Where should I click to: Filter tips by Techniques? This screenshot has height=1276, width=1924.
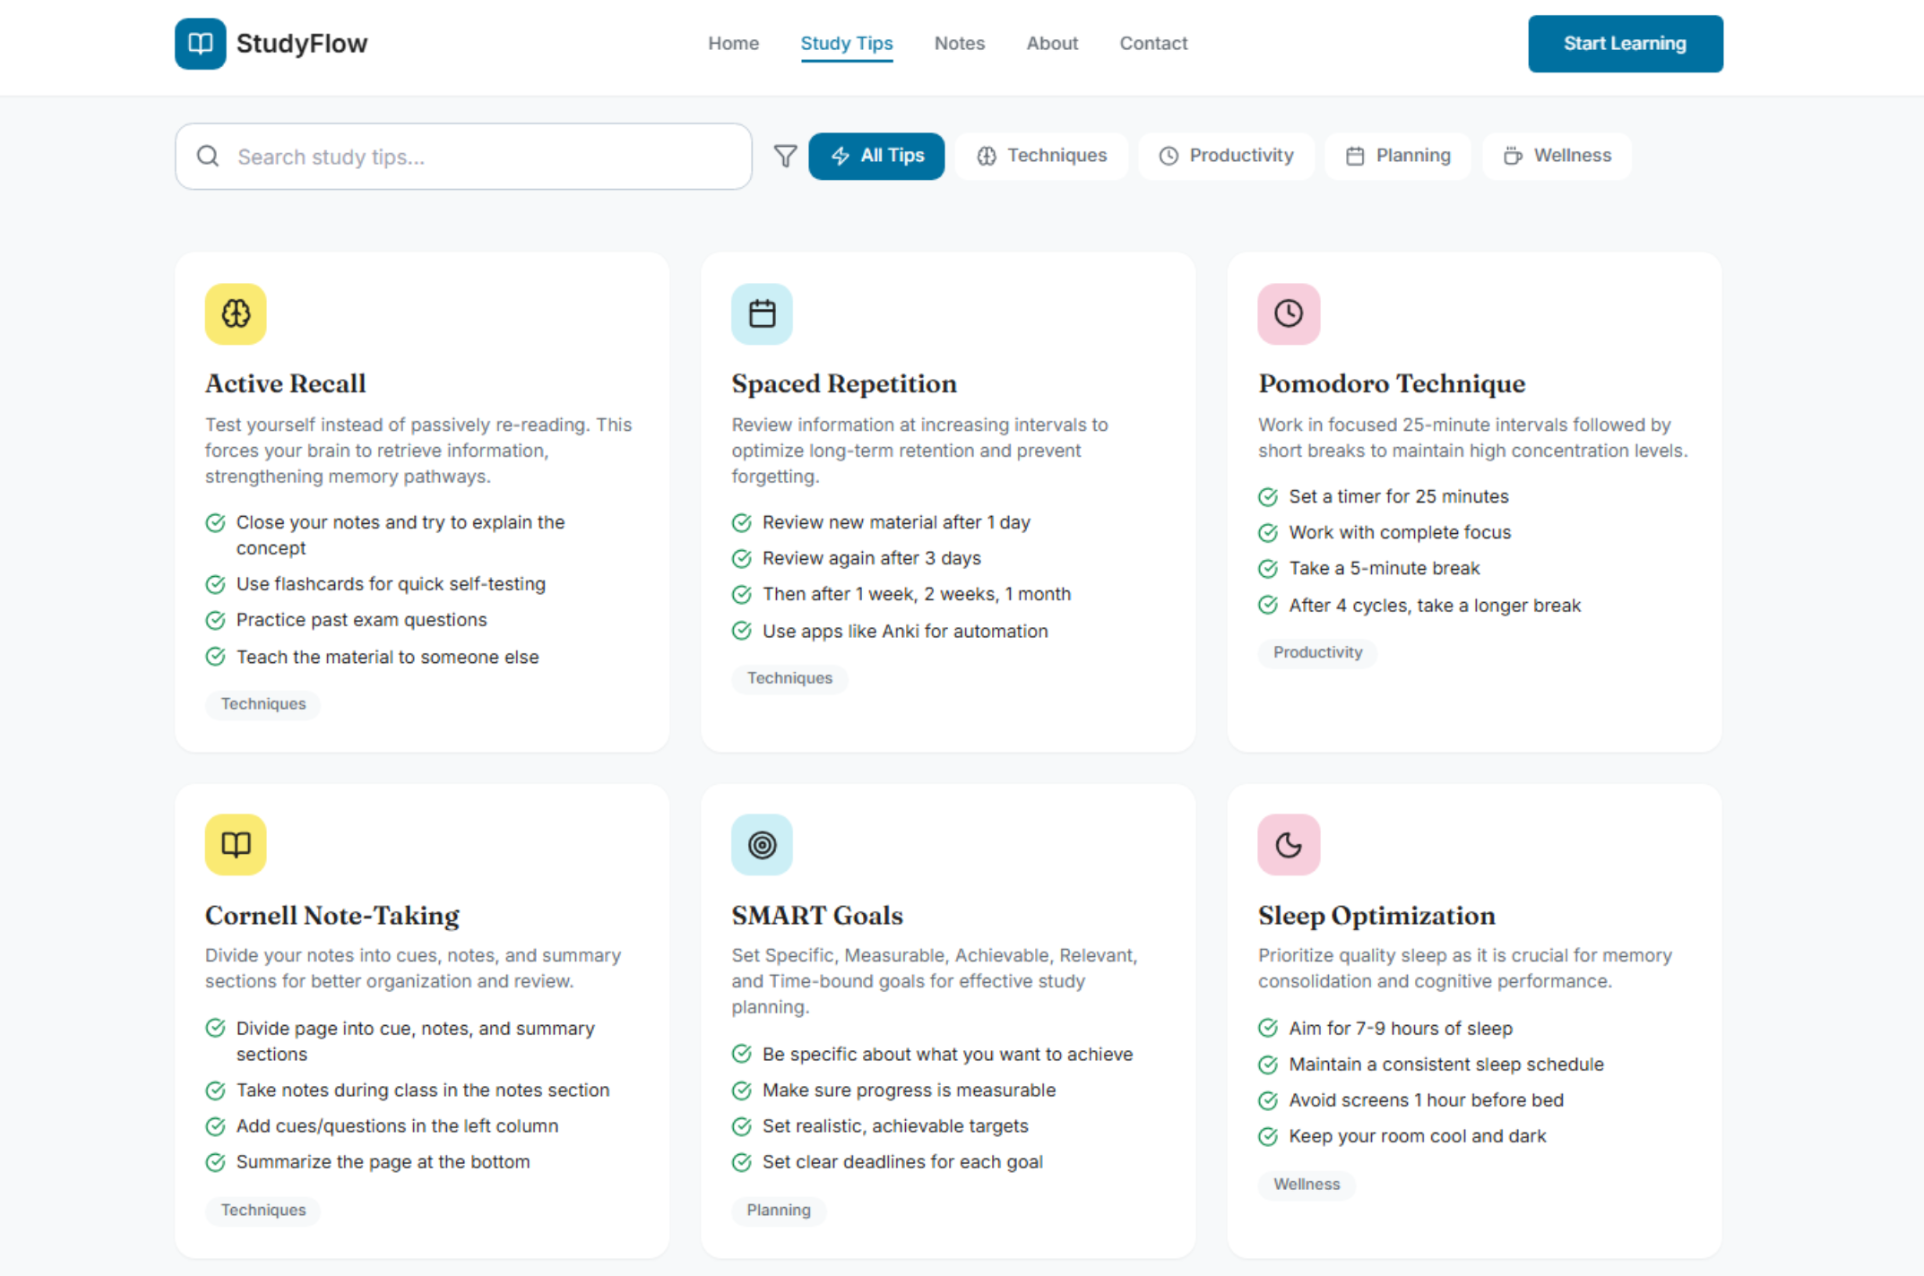[1041, 156]
